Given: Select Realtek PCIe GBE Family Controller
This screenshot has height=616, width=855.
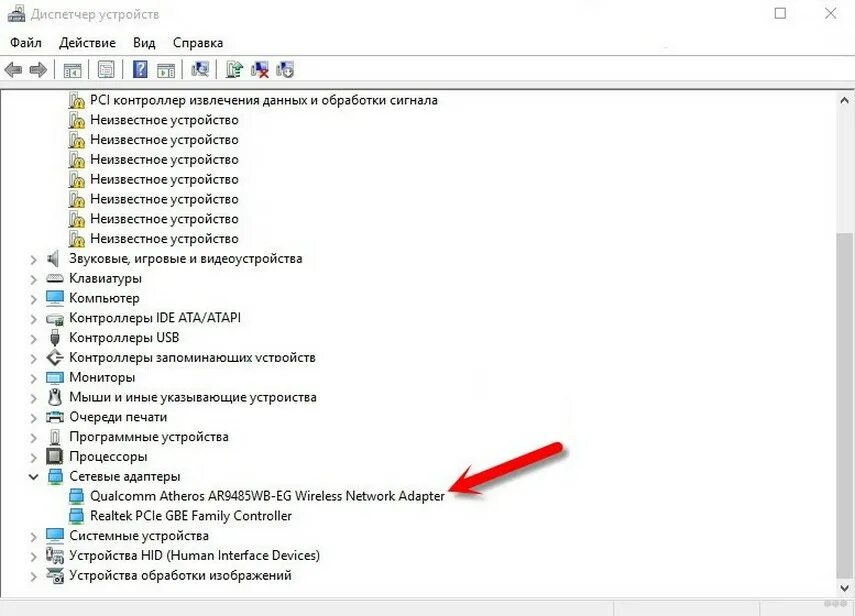Looking at the screenshot, I should (191, 516).
